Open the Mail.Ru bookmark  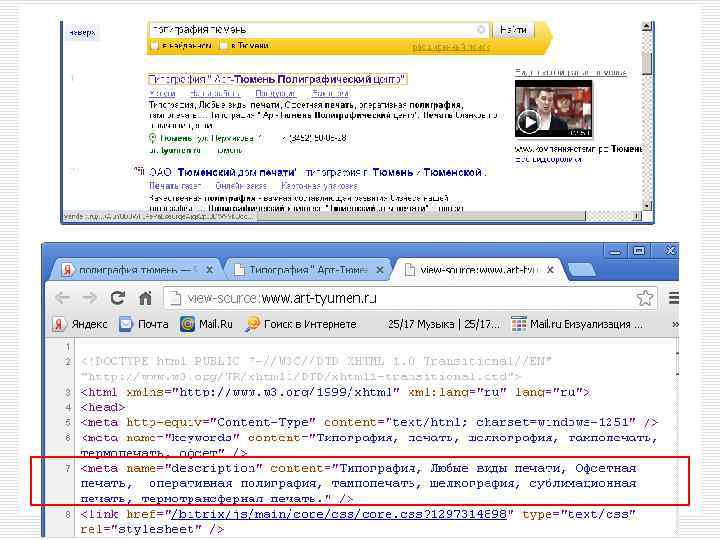206,324
